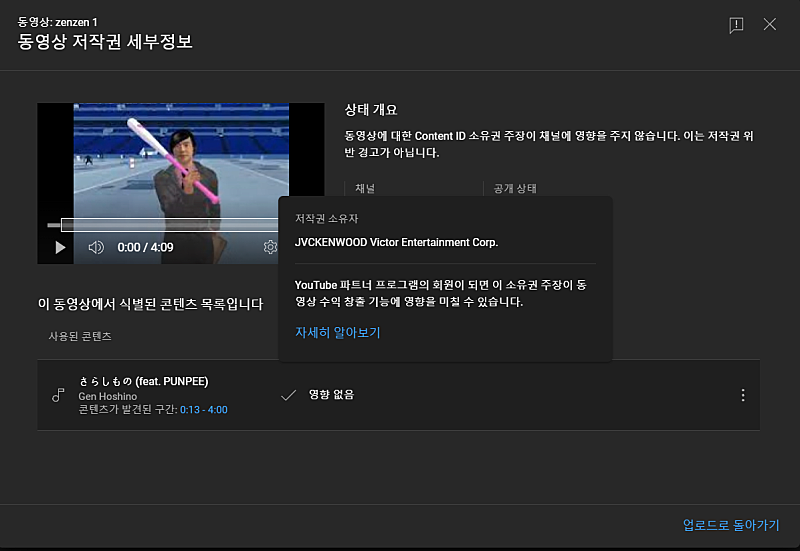Click the Gen Hoshino artist name

tap(108, 396)
